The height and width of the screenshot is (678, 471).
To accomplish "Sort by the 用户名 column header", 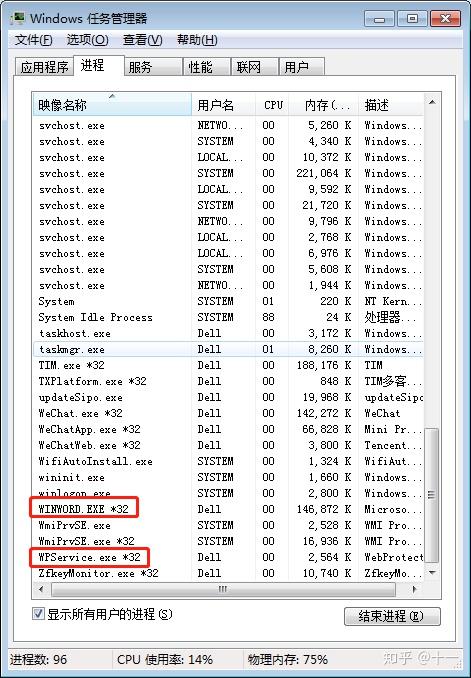I will coord(223,104).
